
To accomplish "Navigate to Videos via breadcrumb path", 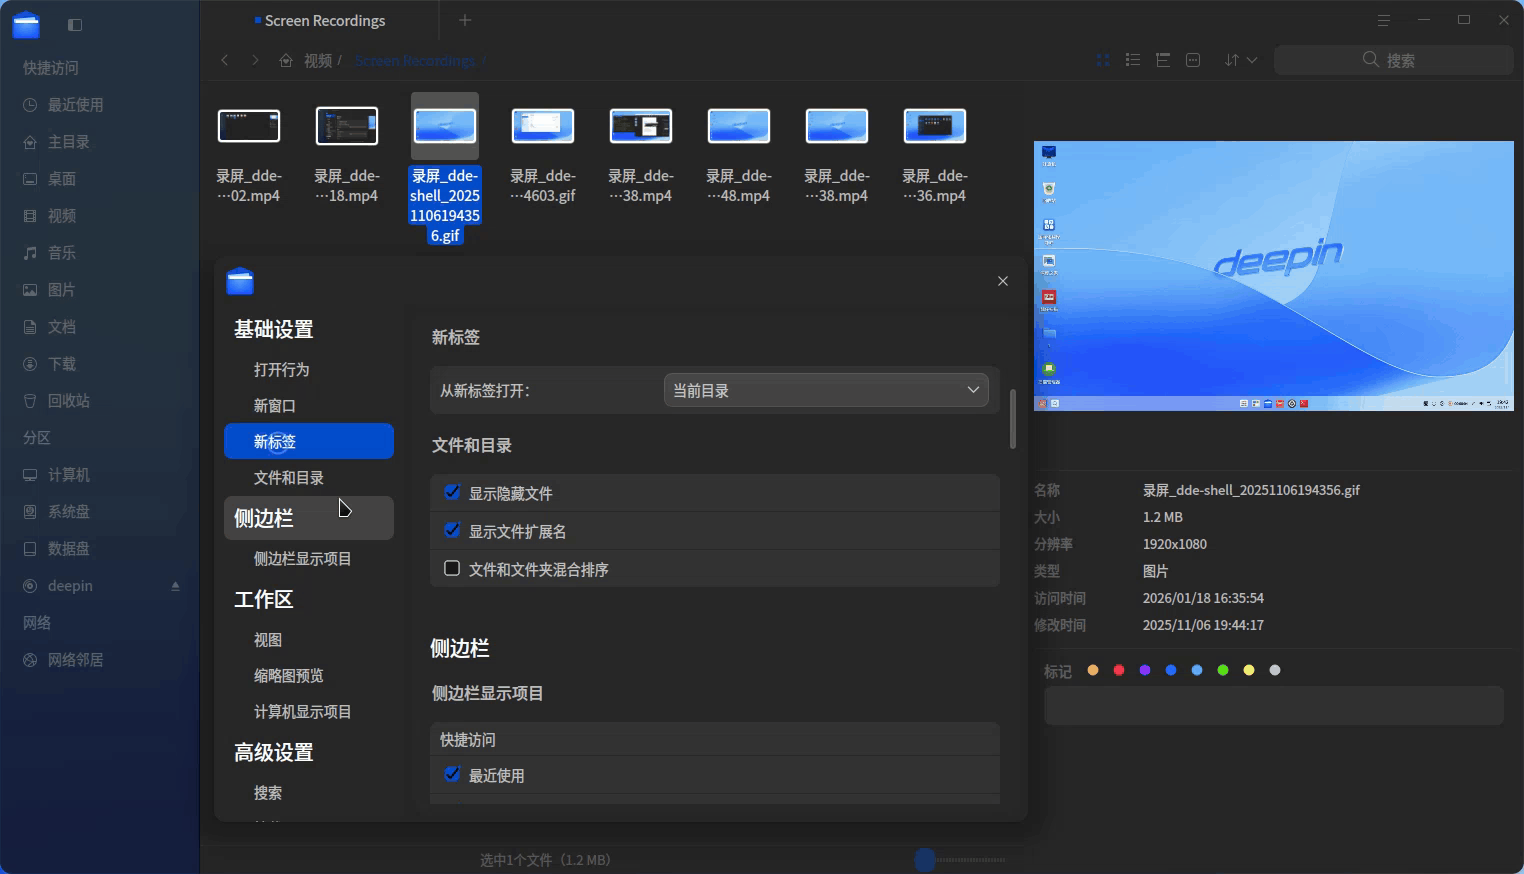I will pyautogui.click(x=318, y=60).
